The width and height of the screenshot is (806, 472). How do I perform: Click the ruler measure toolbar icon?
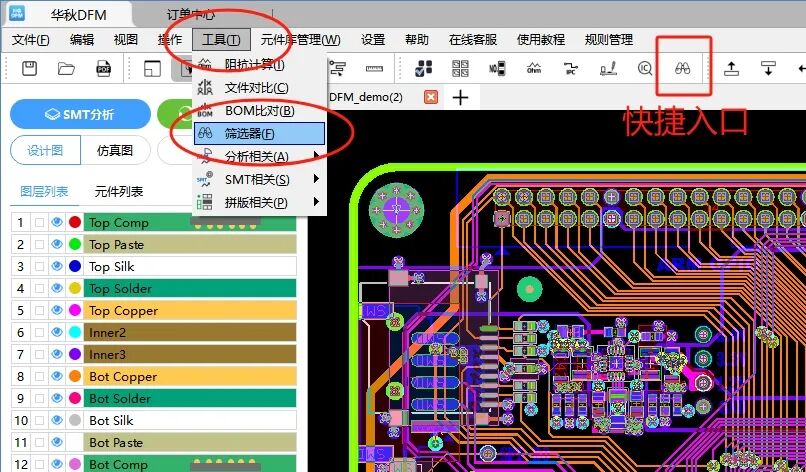pyautogui.click(x=375, y=68)
